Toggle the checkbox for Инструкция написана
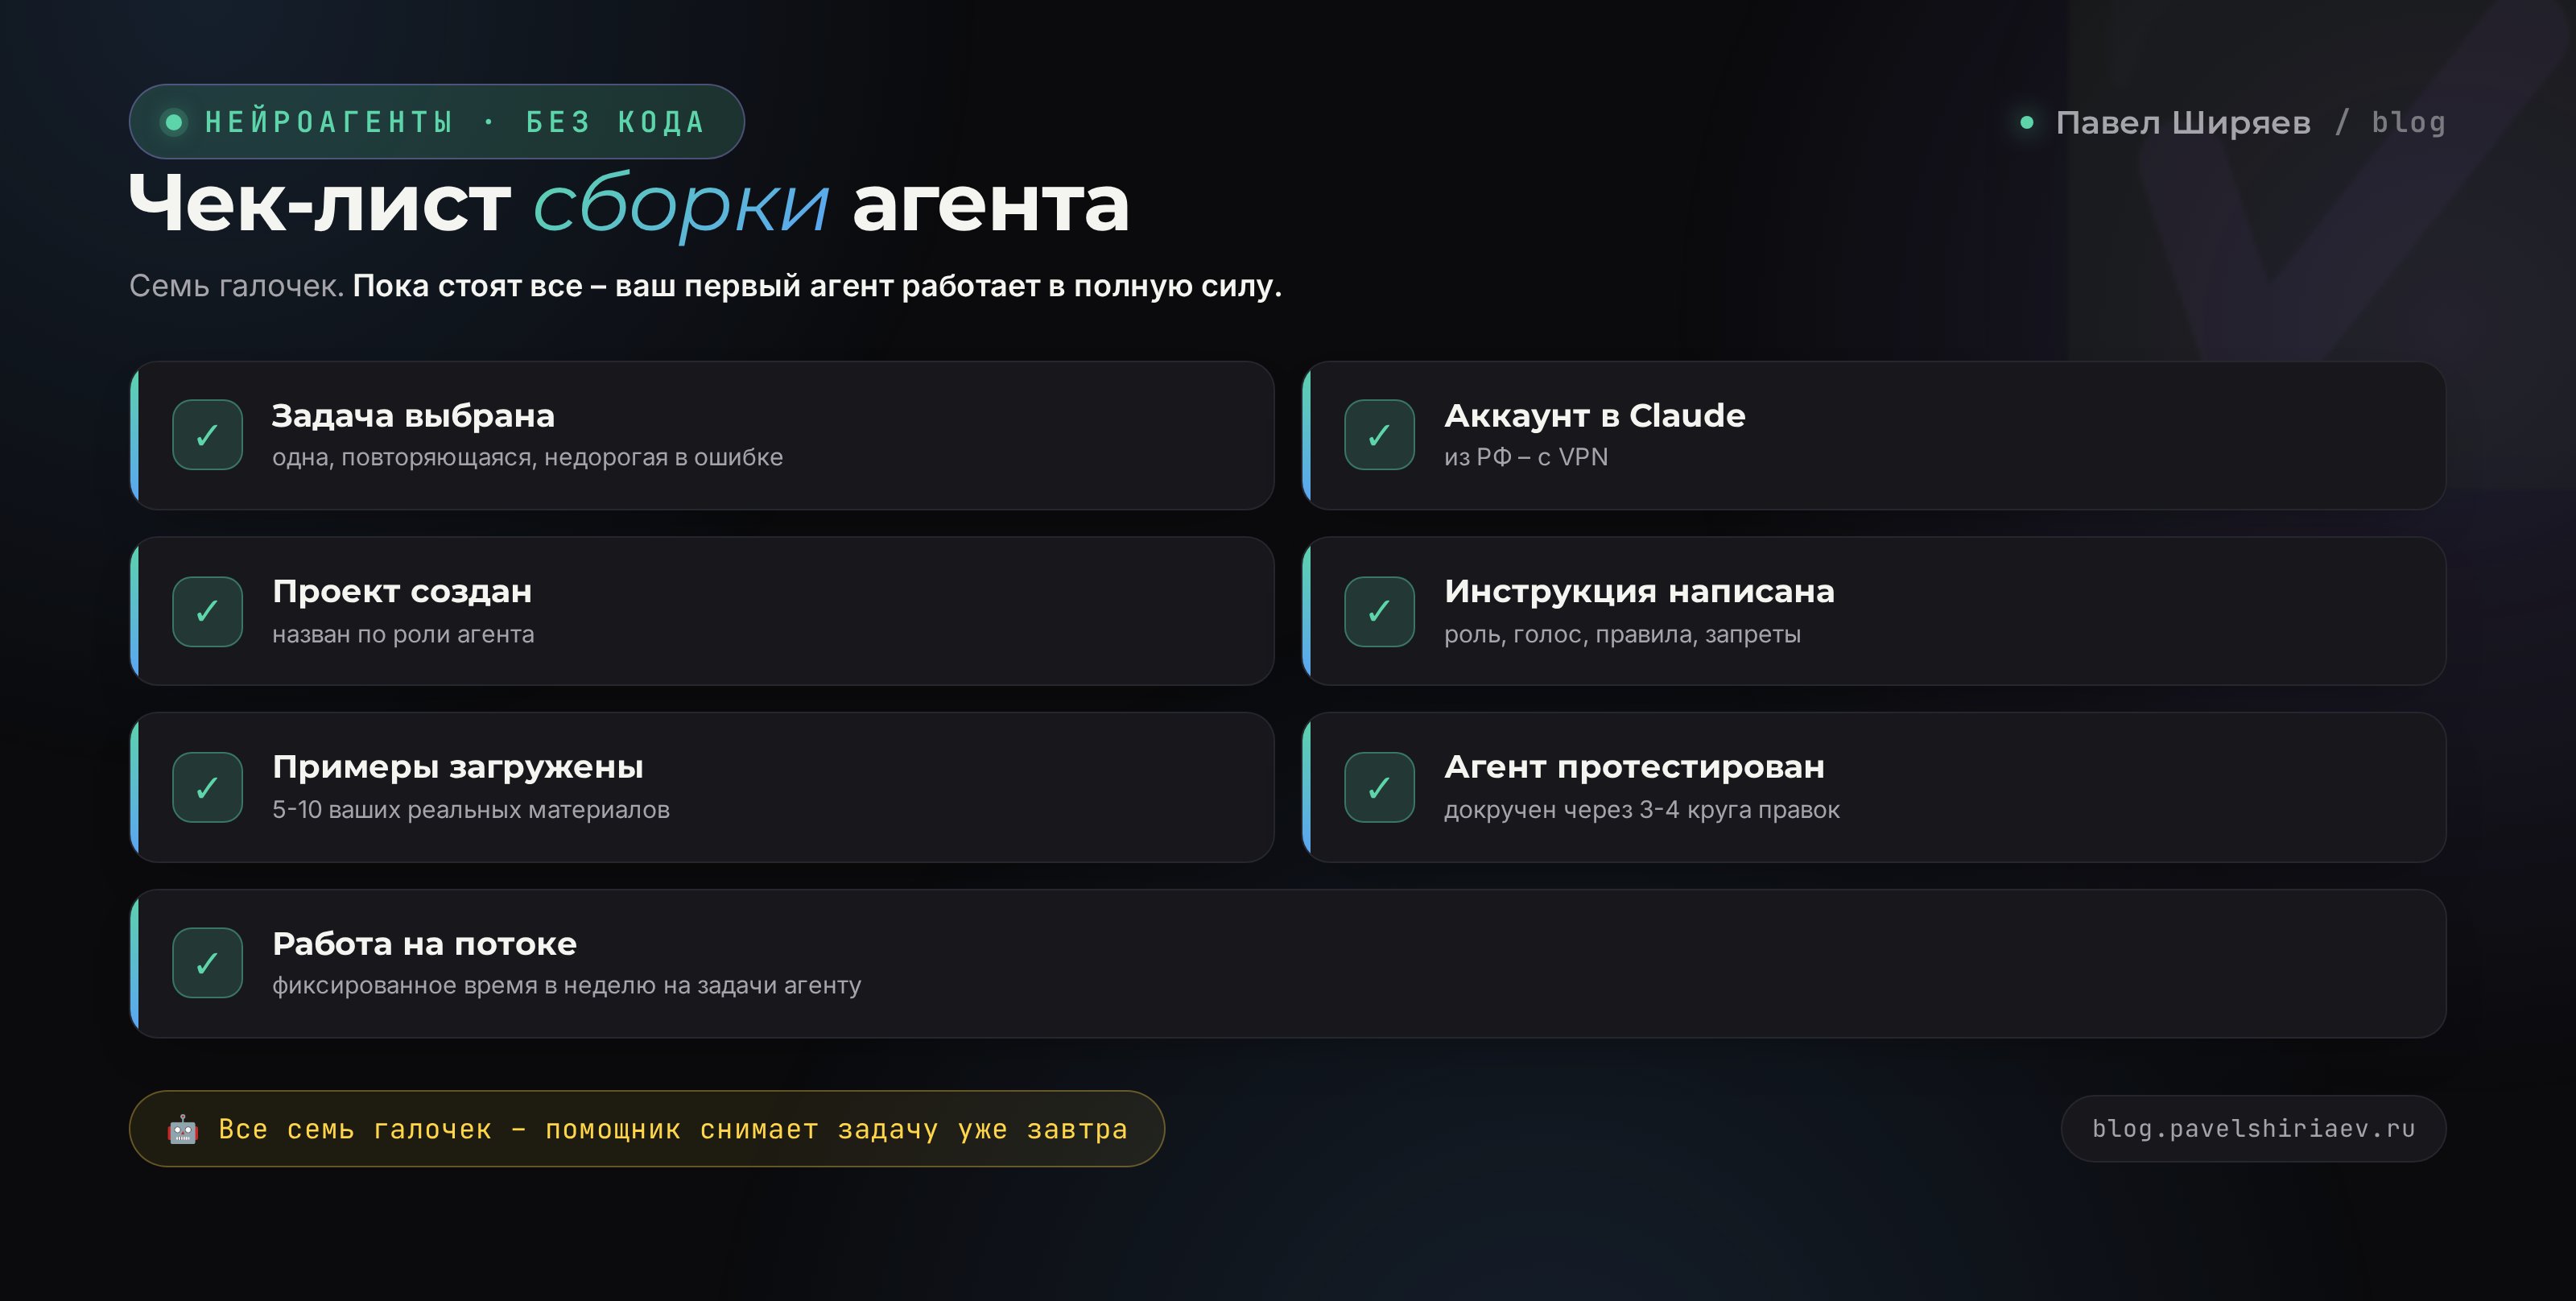This screenshot has height=1301, width=2576. point(1379,611)
